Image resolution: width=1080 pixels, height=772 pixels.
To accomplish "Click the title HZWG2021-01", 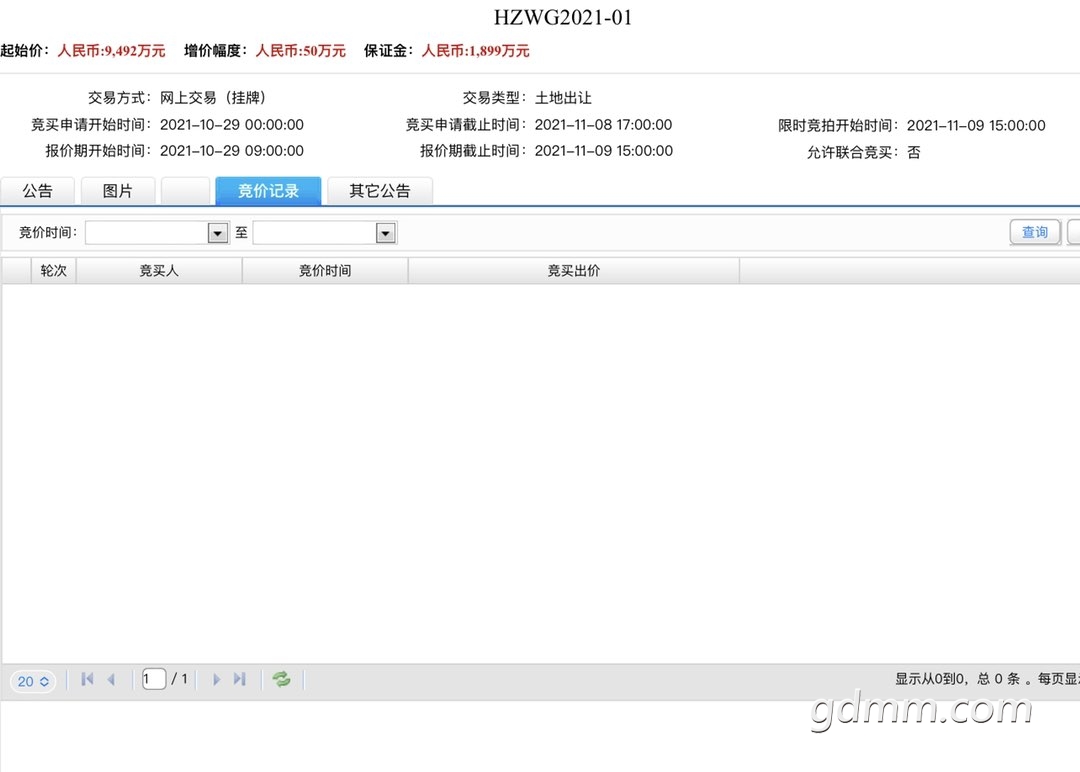I will tap(563, 17).
